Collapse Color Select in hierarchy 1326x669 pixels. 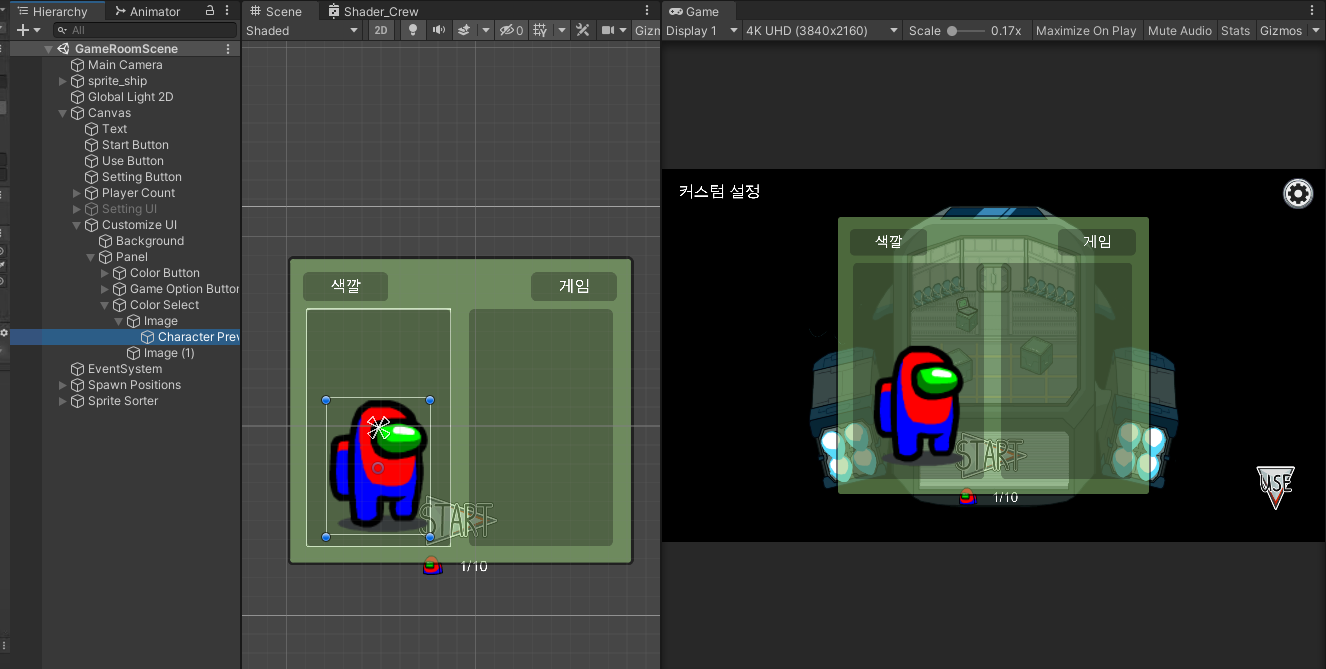point(104,305)
